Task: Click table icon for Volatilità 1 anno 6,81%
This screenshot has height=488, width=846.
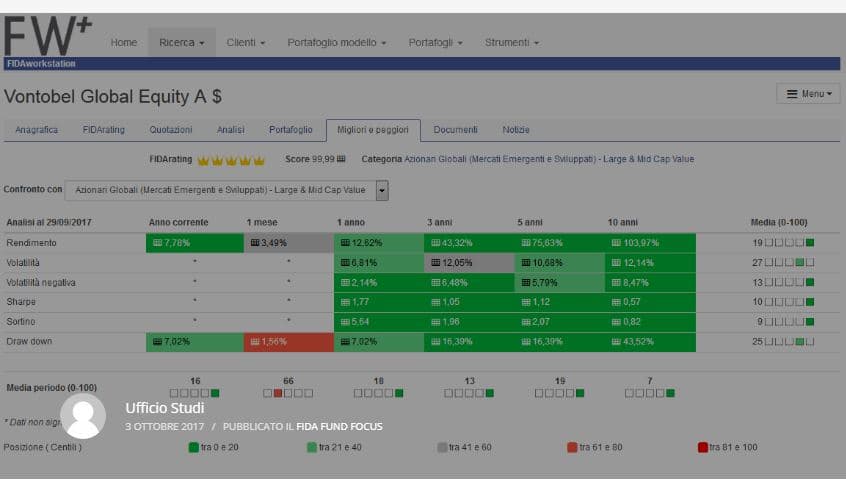Action: click(x=345, y=263)
